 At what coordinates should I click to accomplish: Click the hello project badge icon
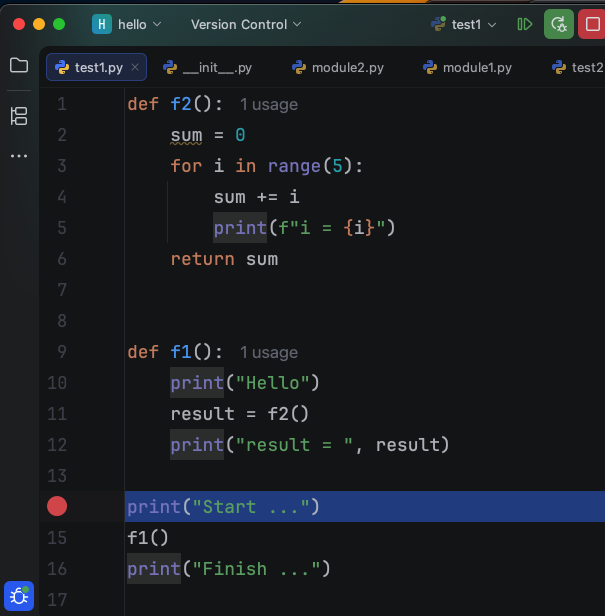102,24
